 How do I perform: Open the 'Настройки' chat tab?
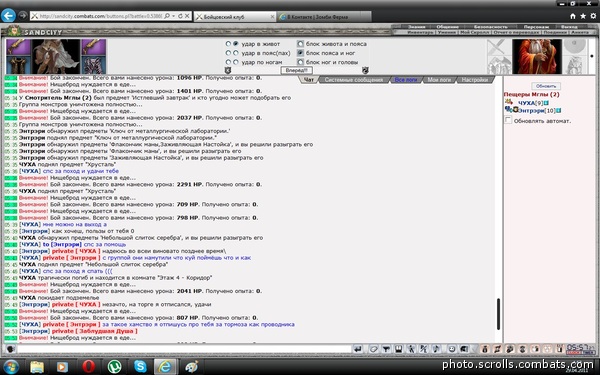(x=474, y=80)
